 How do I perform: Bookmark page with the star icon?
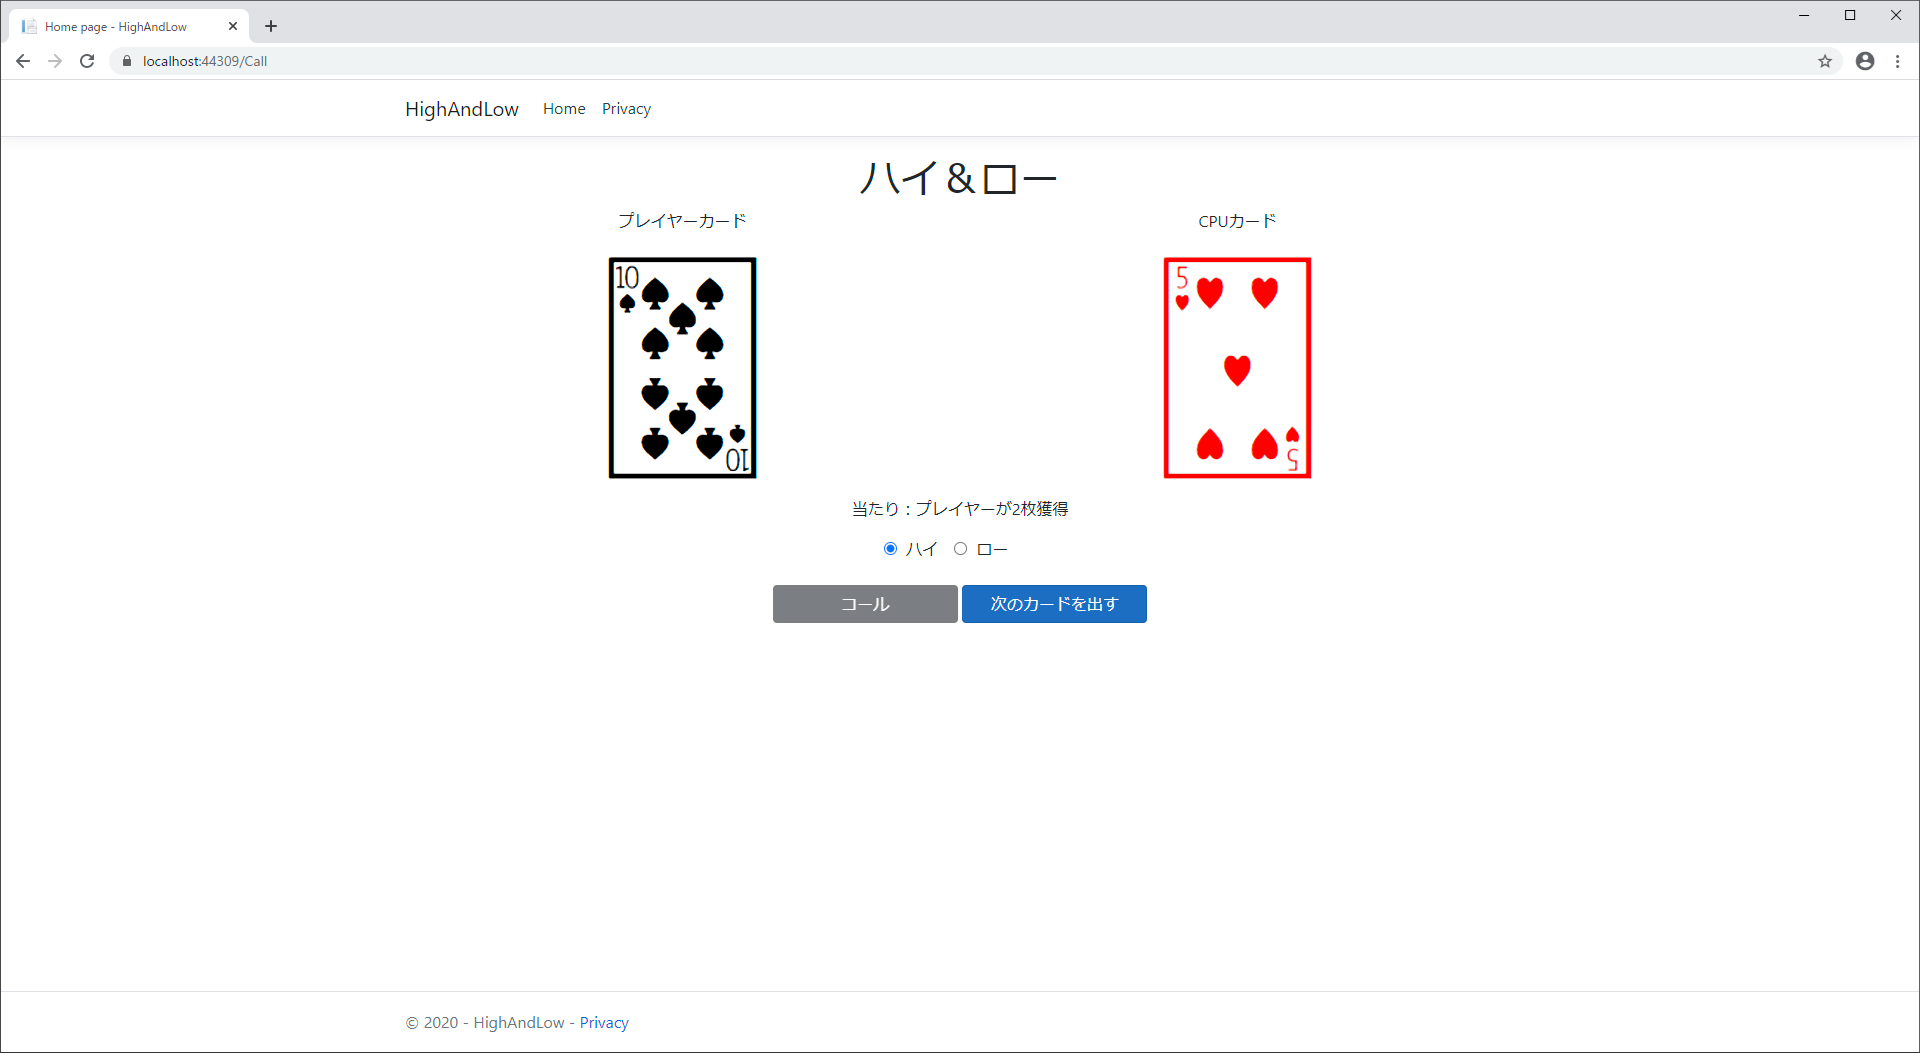[x=1825, y=61]
